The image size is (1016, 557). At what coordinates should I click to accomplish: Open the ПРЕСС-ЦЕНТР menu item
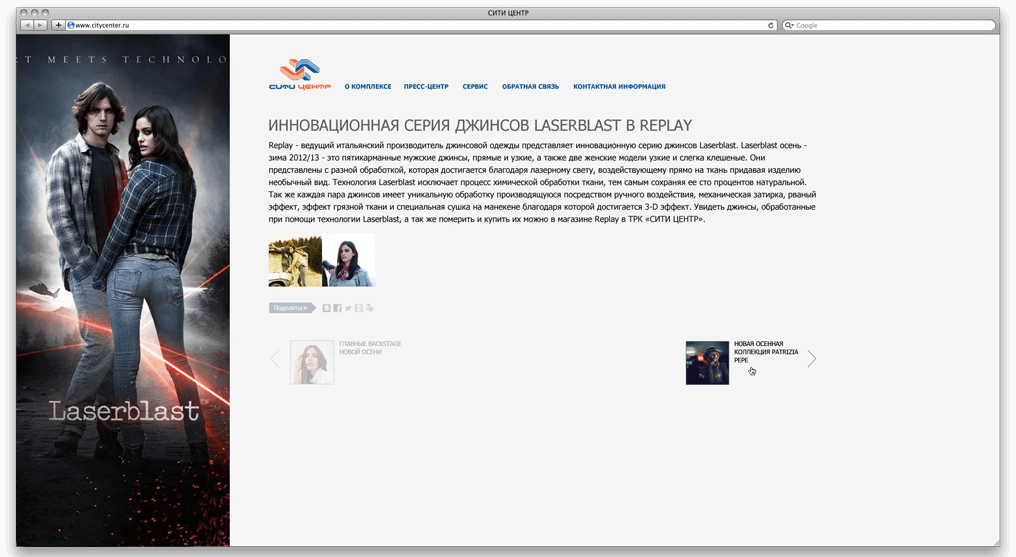coord(426,86)
